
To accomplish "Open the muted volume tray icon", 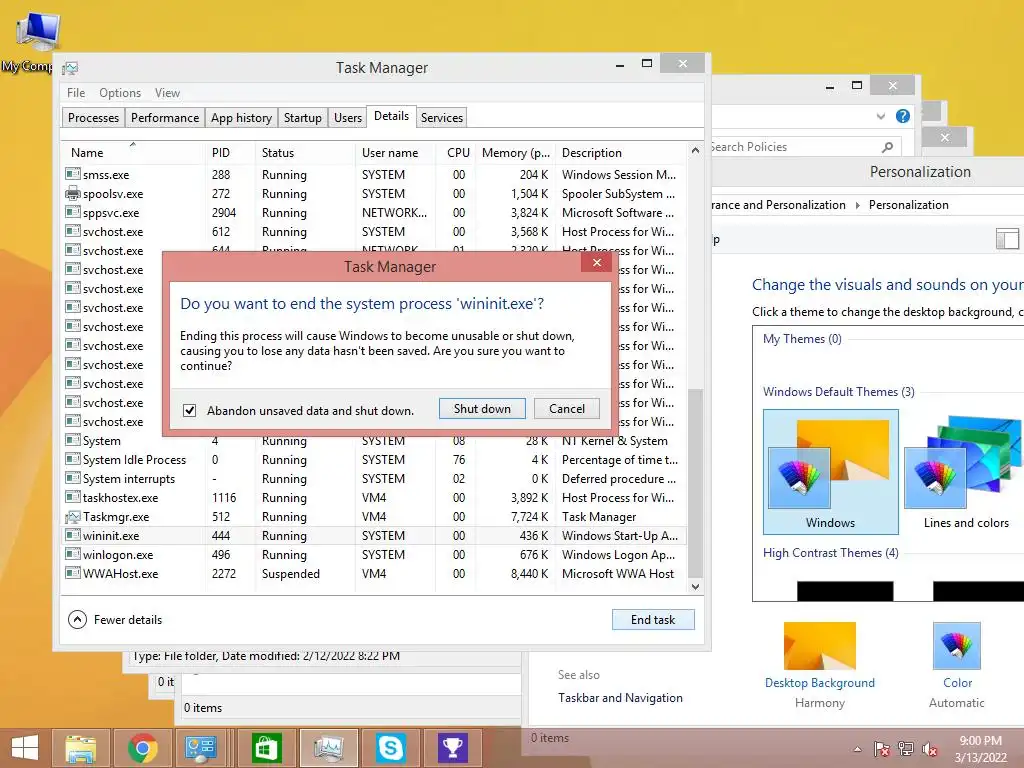I will tap(930, 749).
